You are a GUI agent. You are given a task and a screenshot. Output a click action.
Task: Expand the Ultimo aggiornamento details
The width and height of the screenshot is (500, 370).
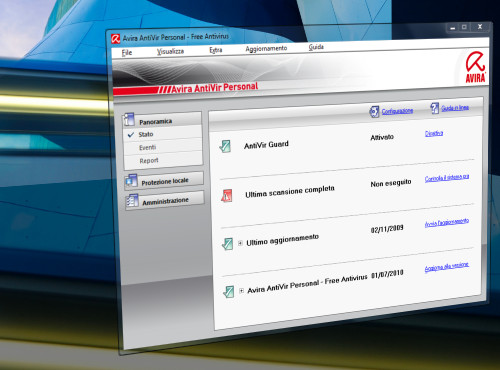(240, 243)
